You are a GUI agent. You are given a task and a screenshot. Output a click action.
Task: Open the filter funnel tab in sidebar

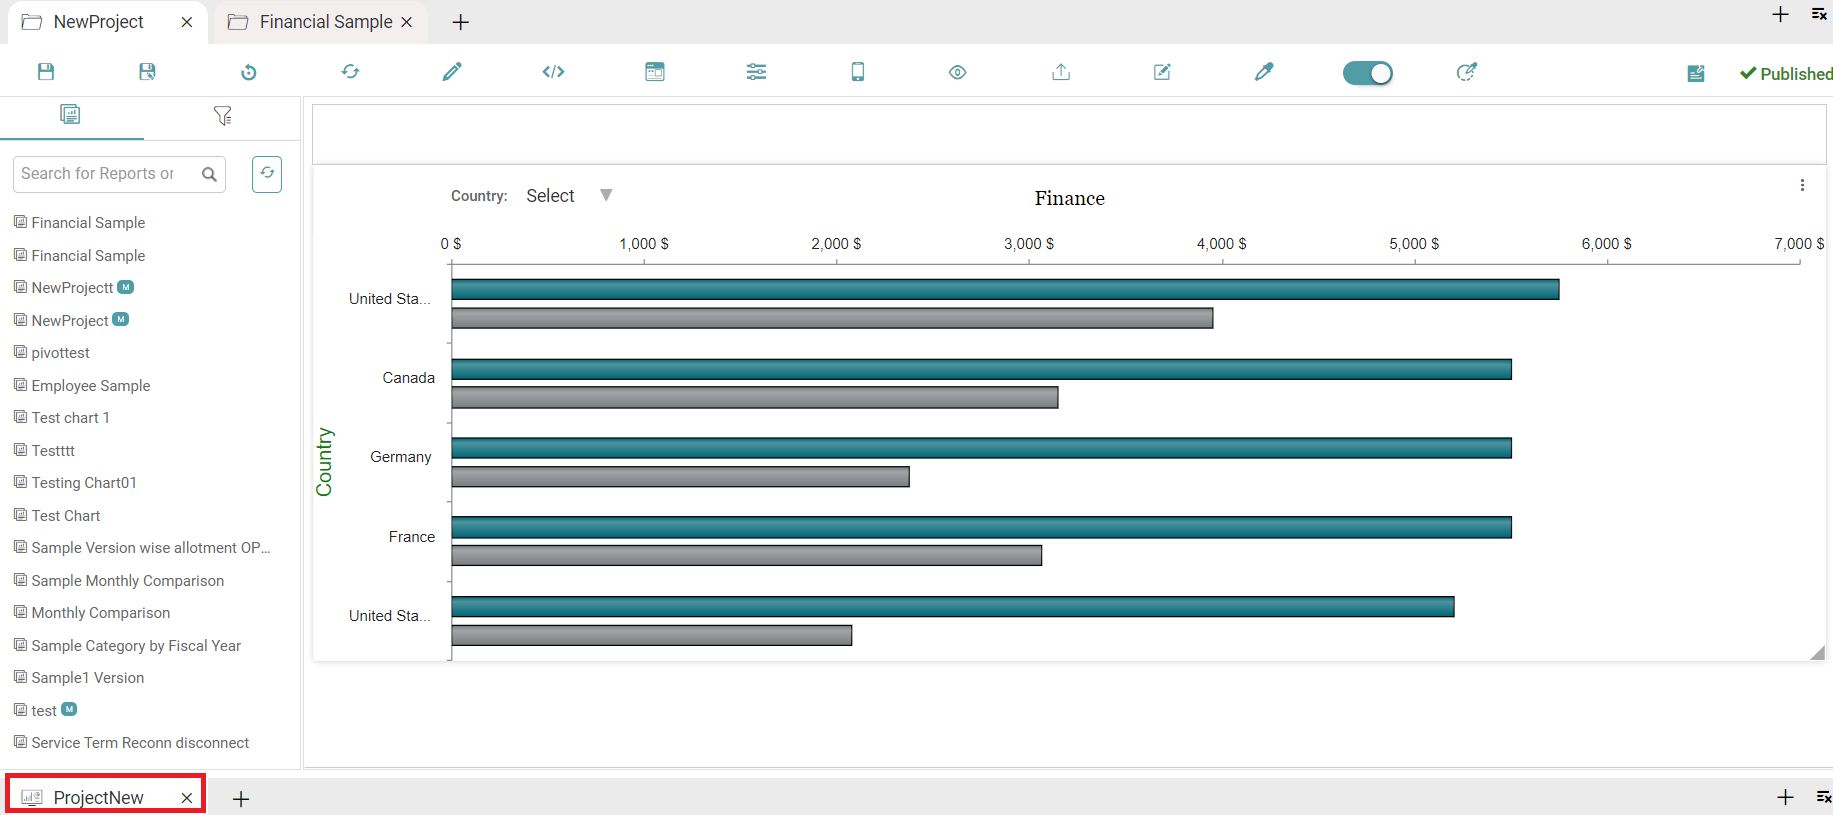(x=222, y=116)
